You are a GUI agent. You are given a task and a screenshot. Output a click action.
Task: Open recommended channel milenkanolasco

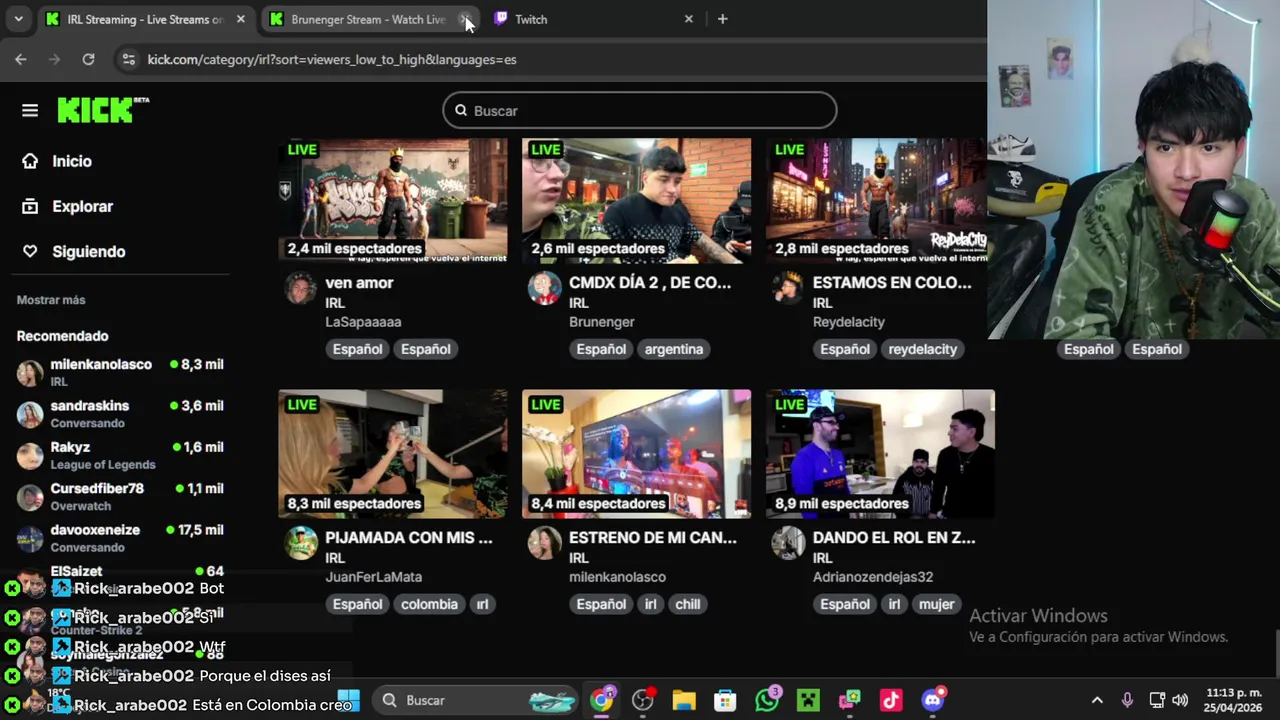(x=120, y=372)
